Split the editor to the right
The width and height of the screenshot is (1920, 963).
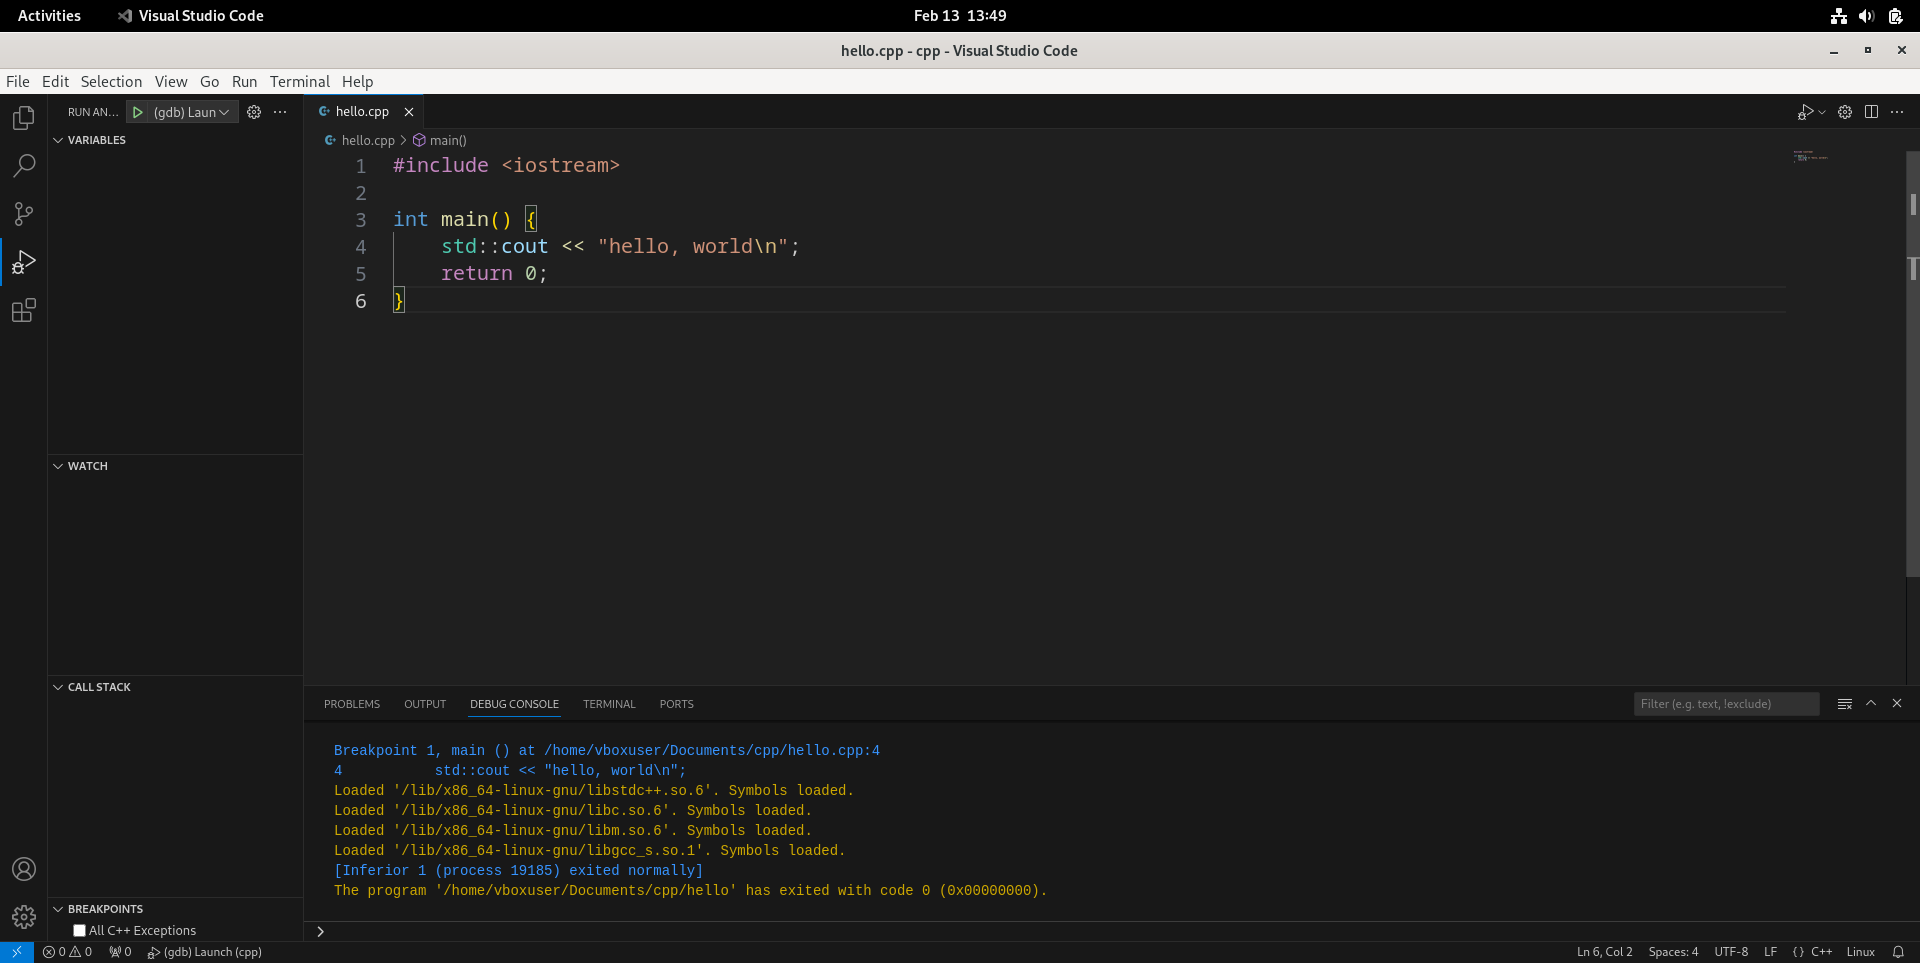[x=1871, y=112]
